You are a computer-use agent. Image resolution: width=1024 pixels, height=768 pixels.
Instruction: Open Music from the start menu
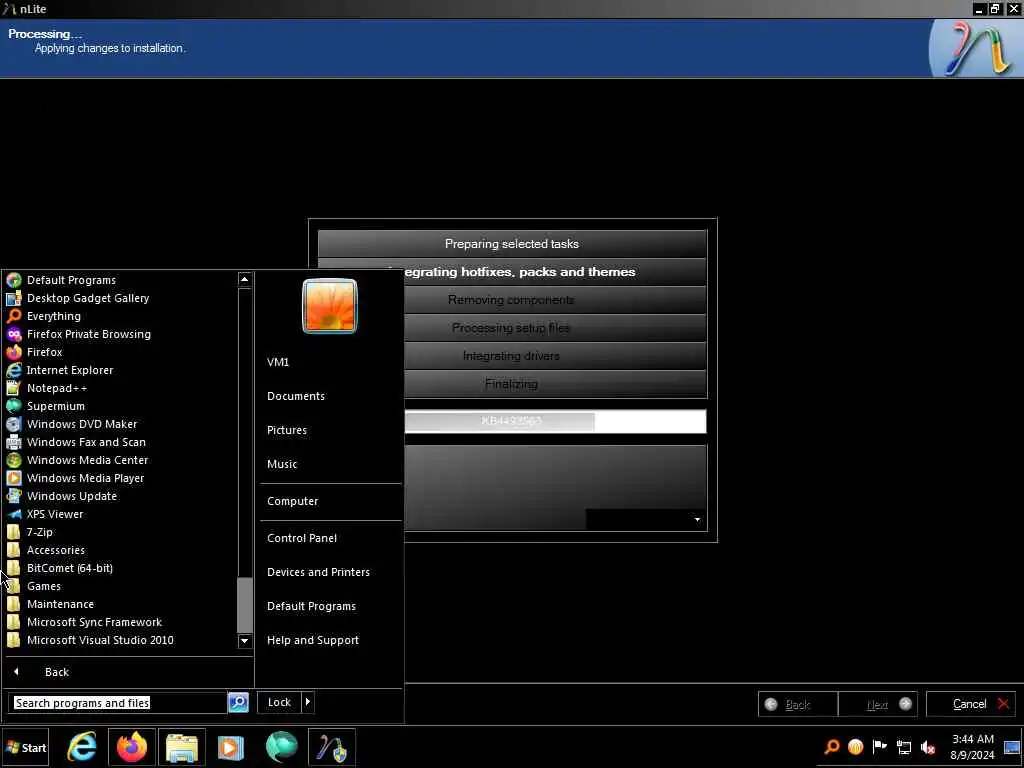(x=282, y=464)
